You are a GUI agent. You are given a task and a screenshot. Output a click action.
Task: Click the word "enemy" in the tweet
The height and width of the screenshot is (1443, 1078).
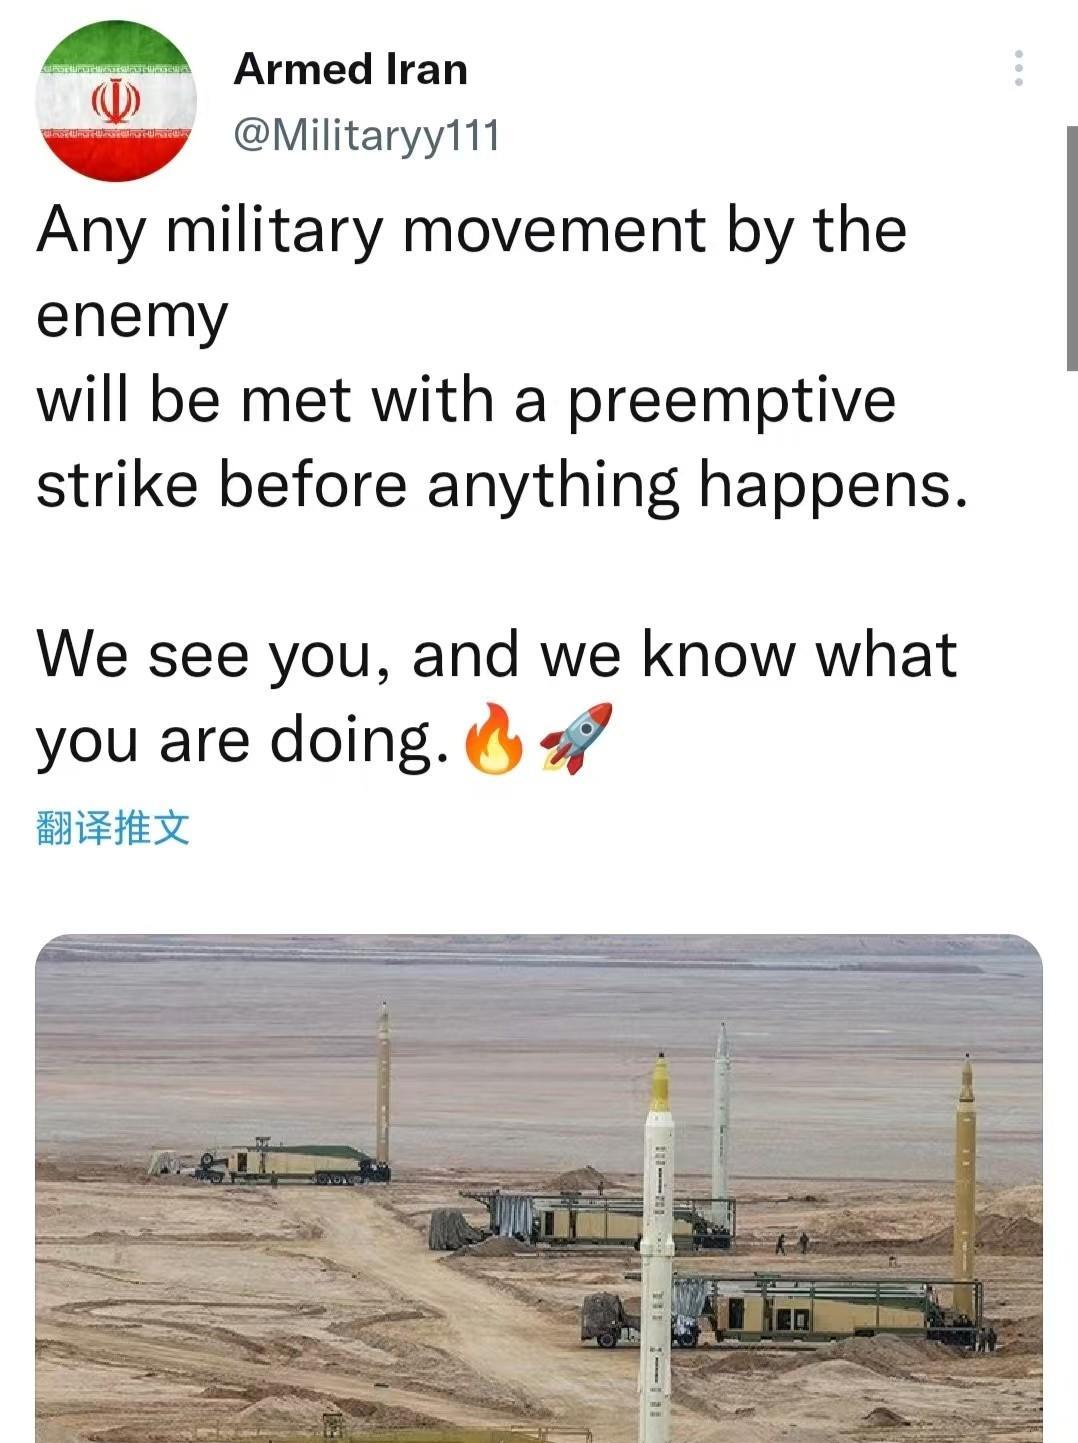tap(132, 318)
